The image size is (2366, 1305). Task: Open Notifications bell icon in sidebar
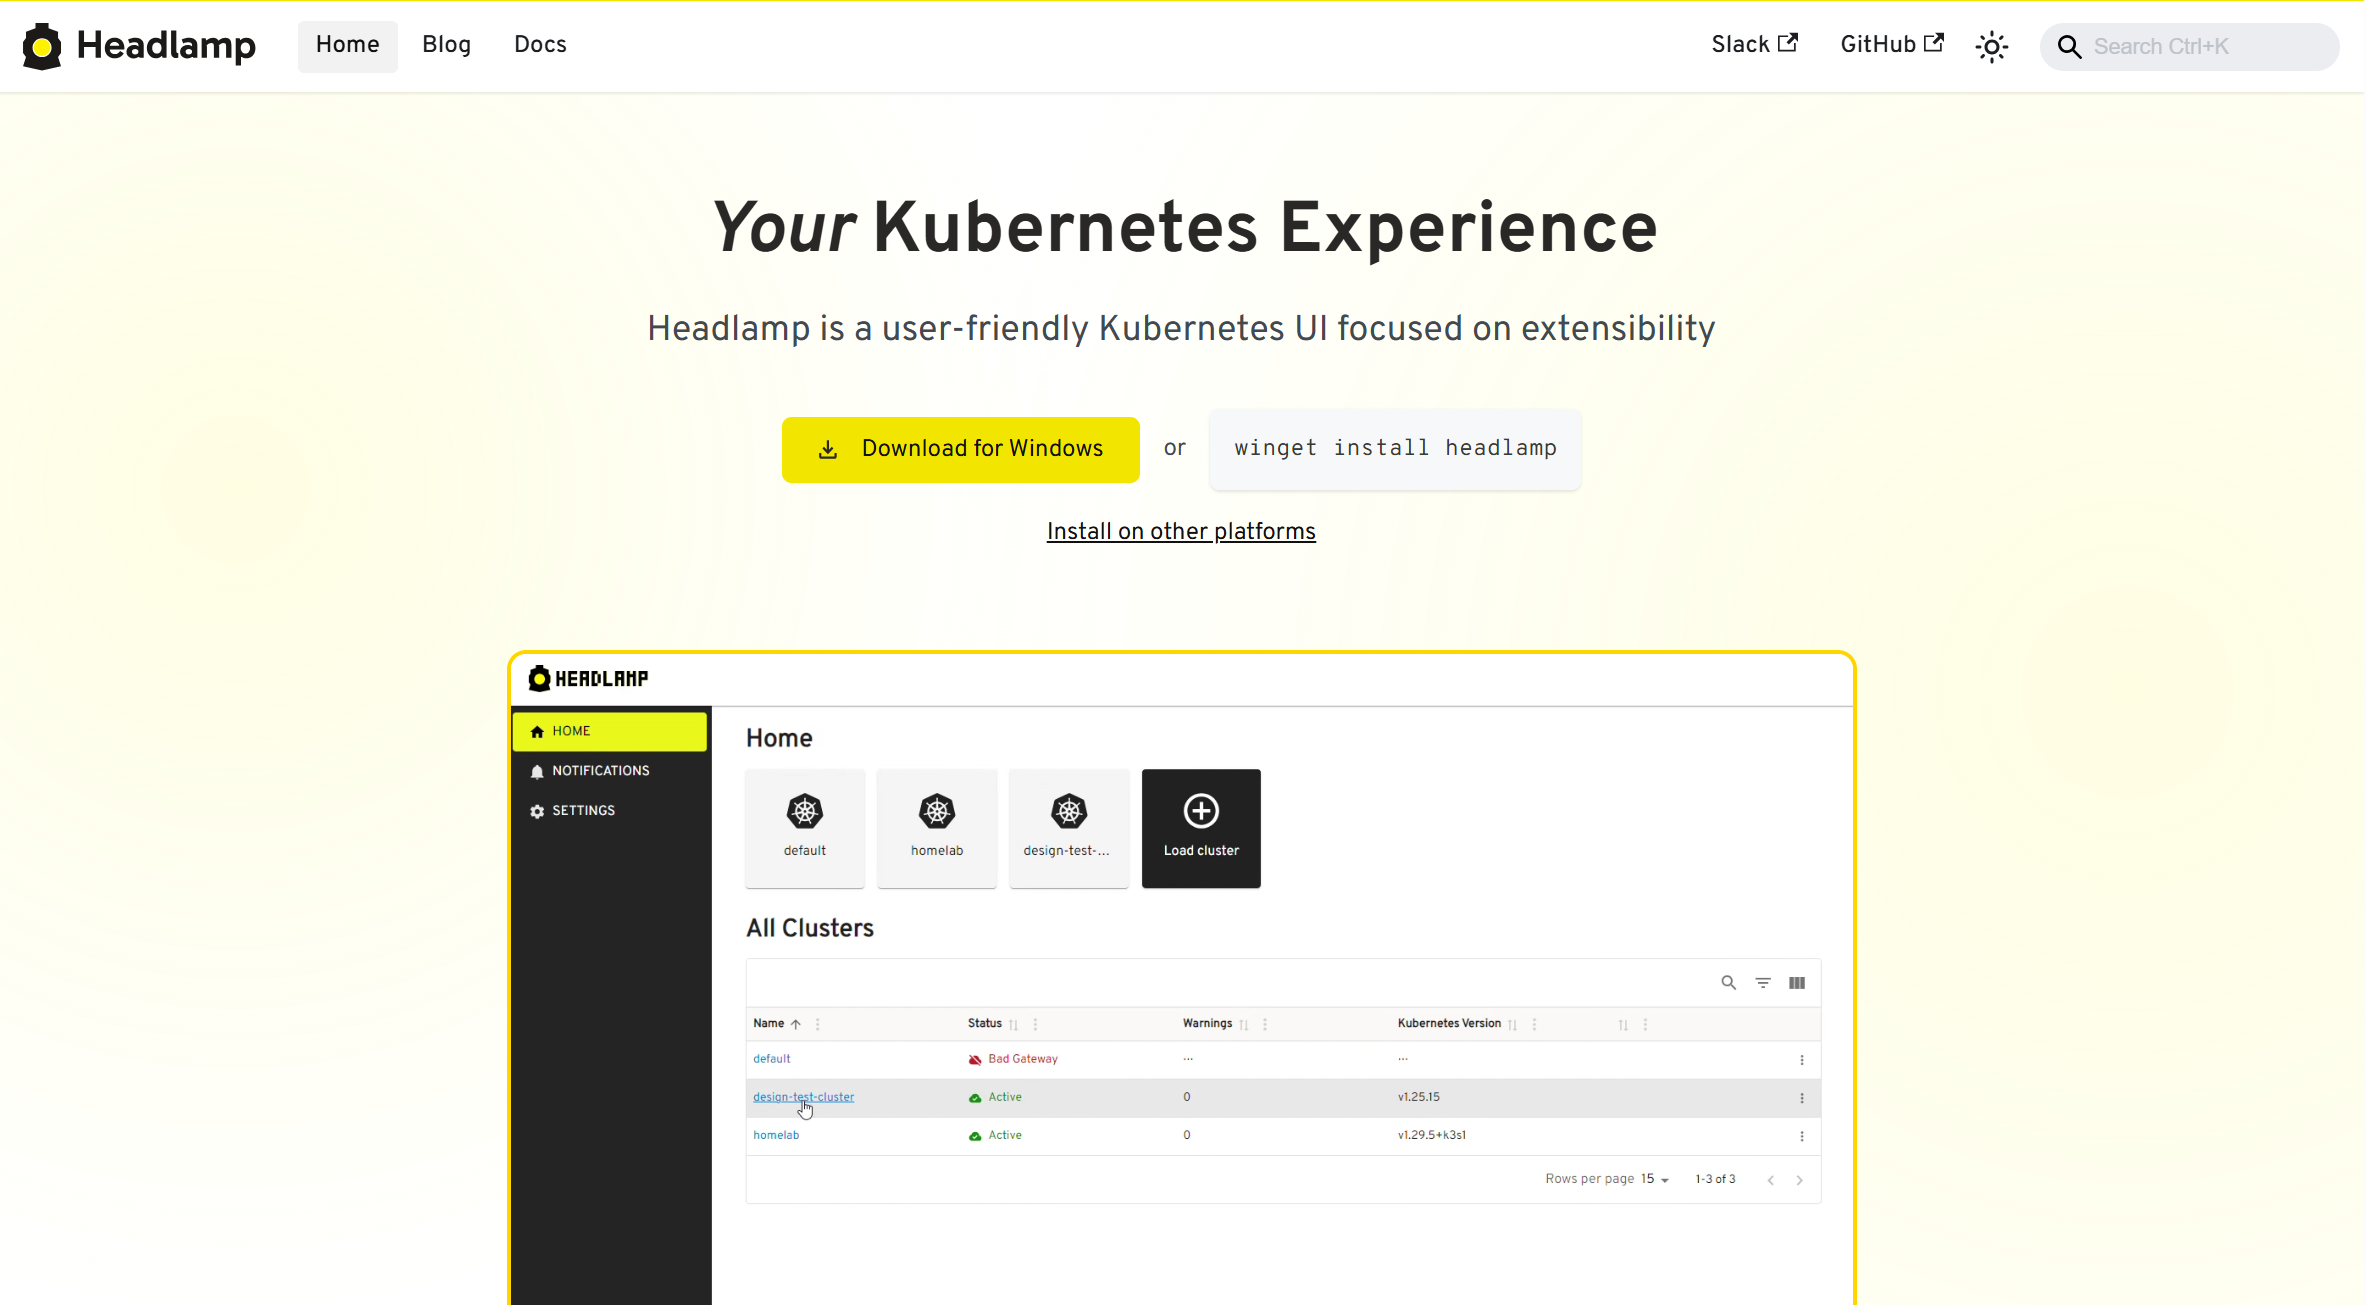[x=537, y=772]
